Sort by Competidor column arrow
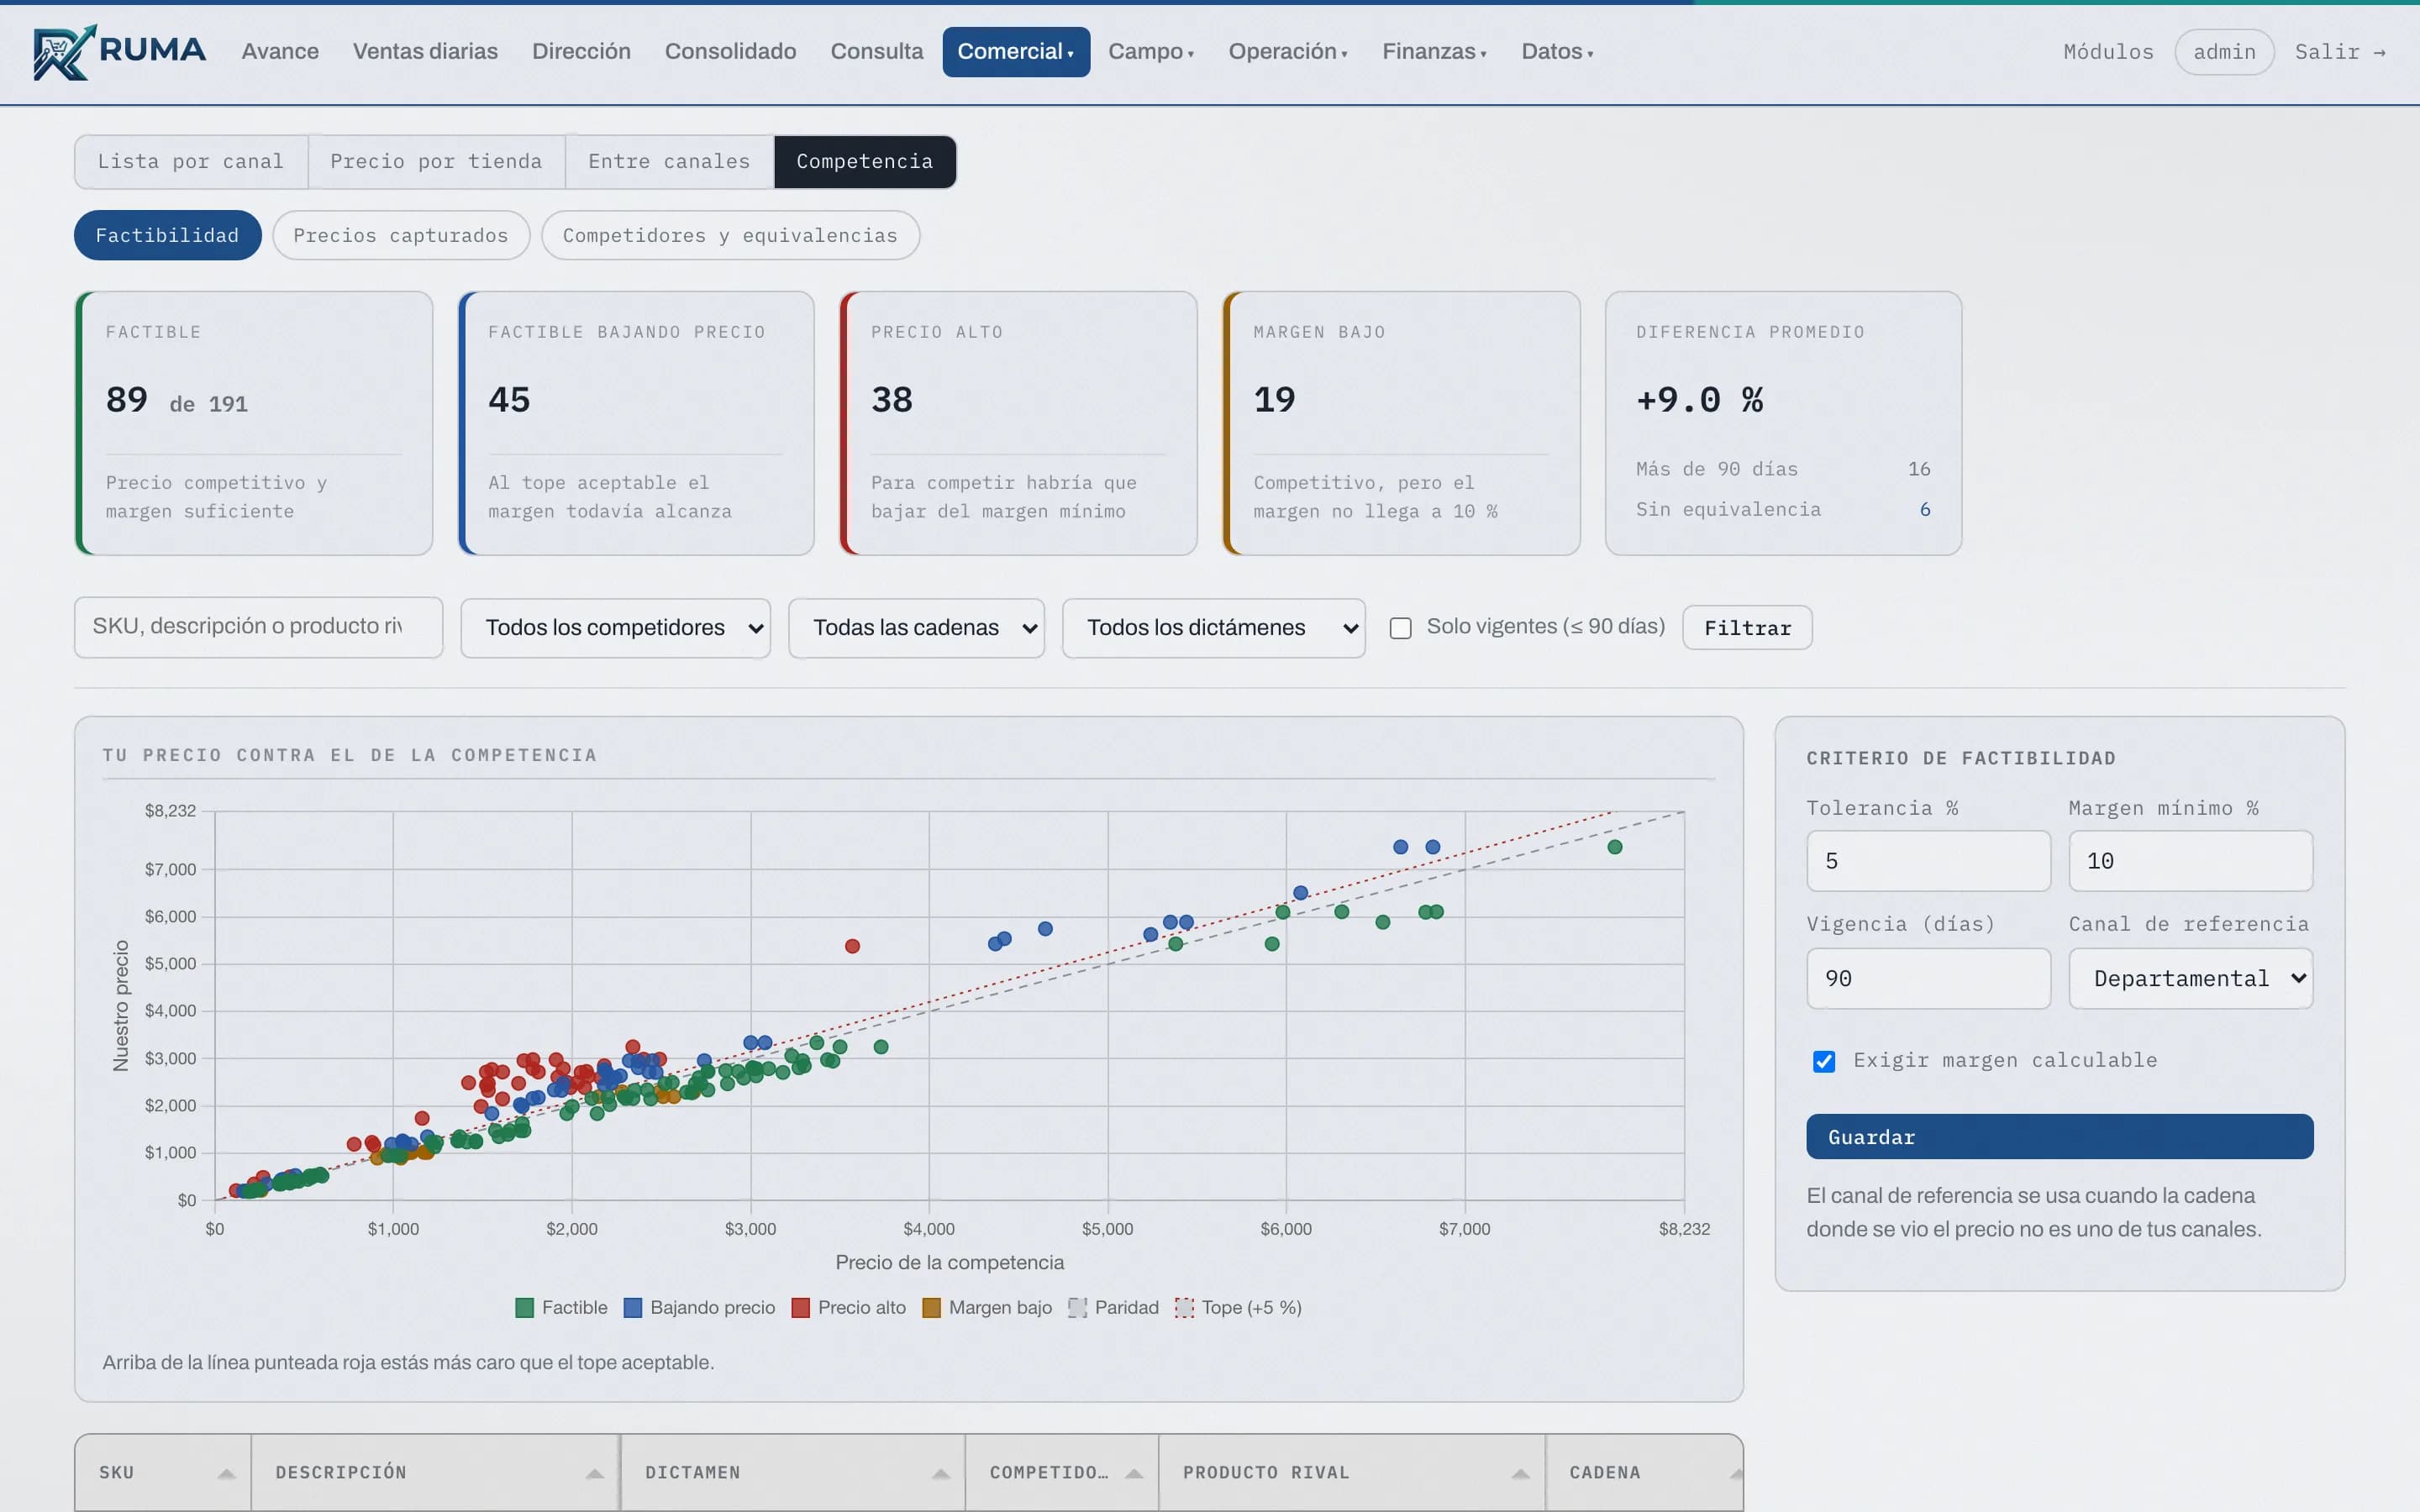 coord(1134,1473)
